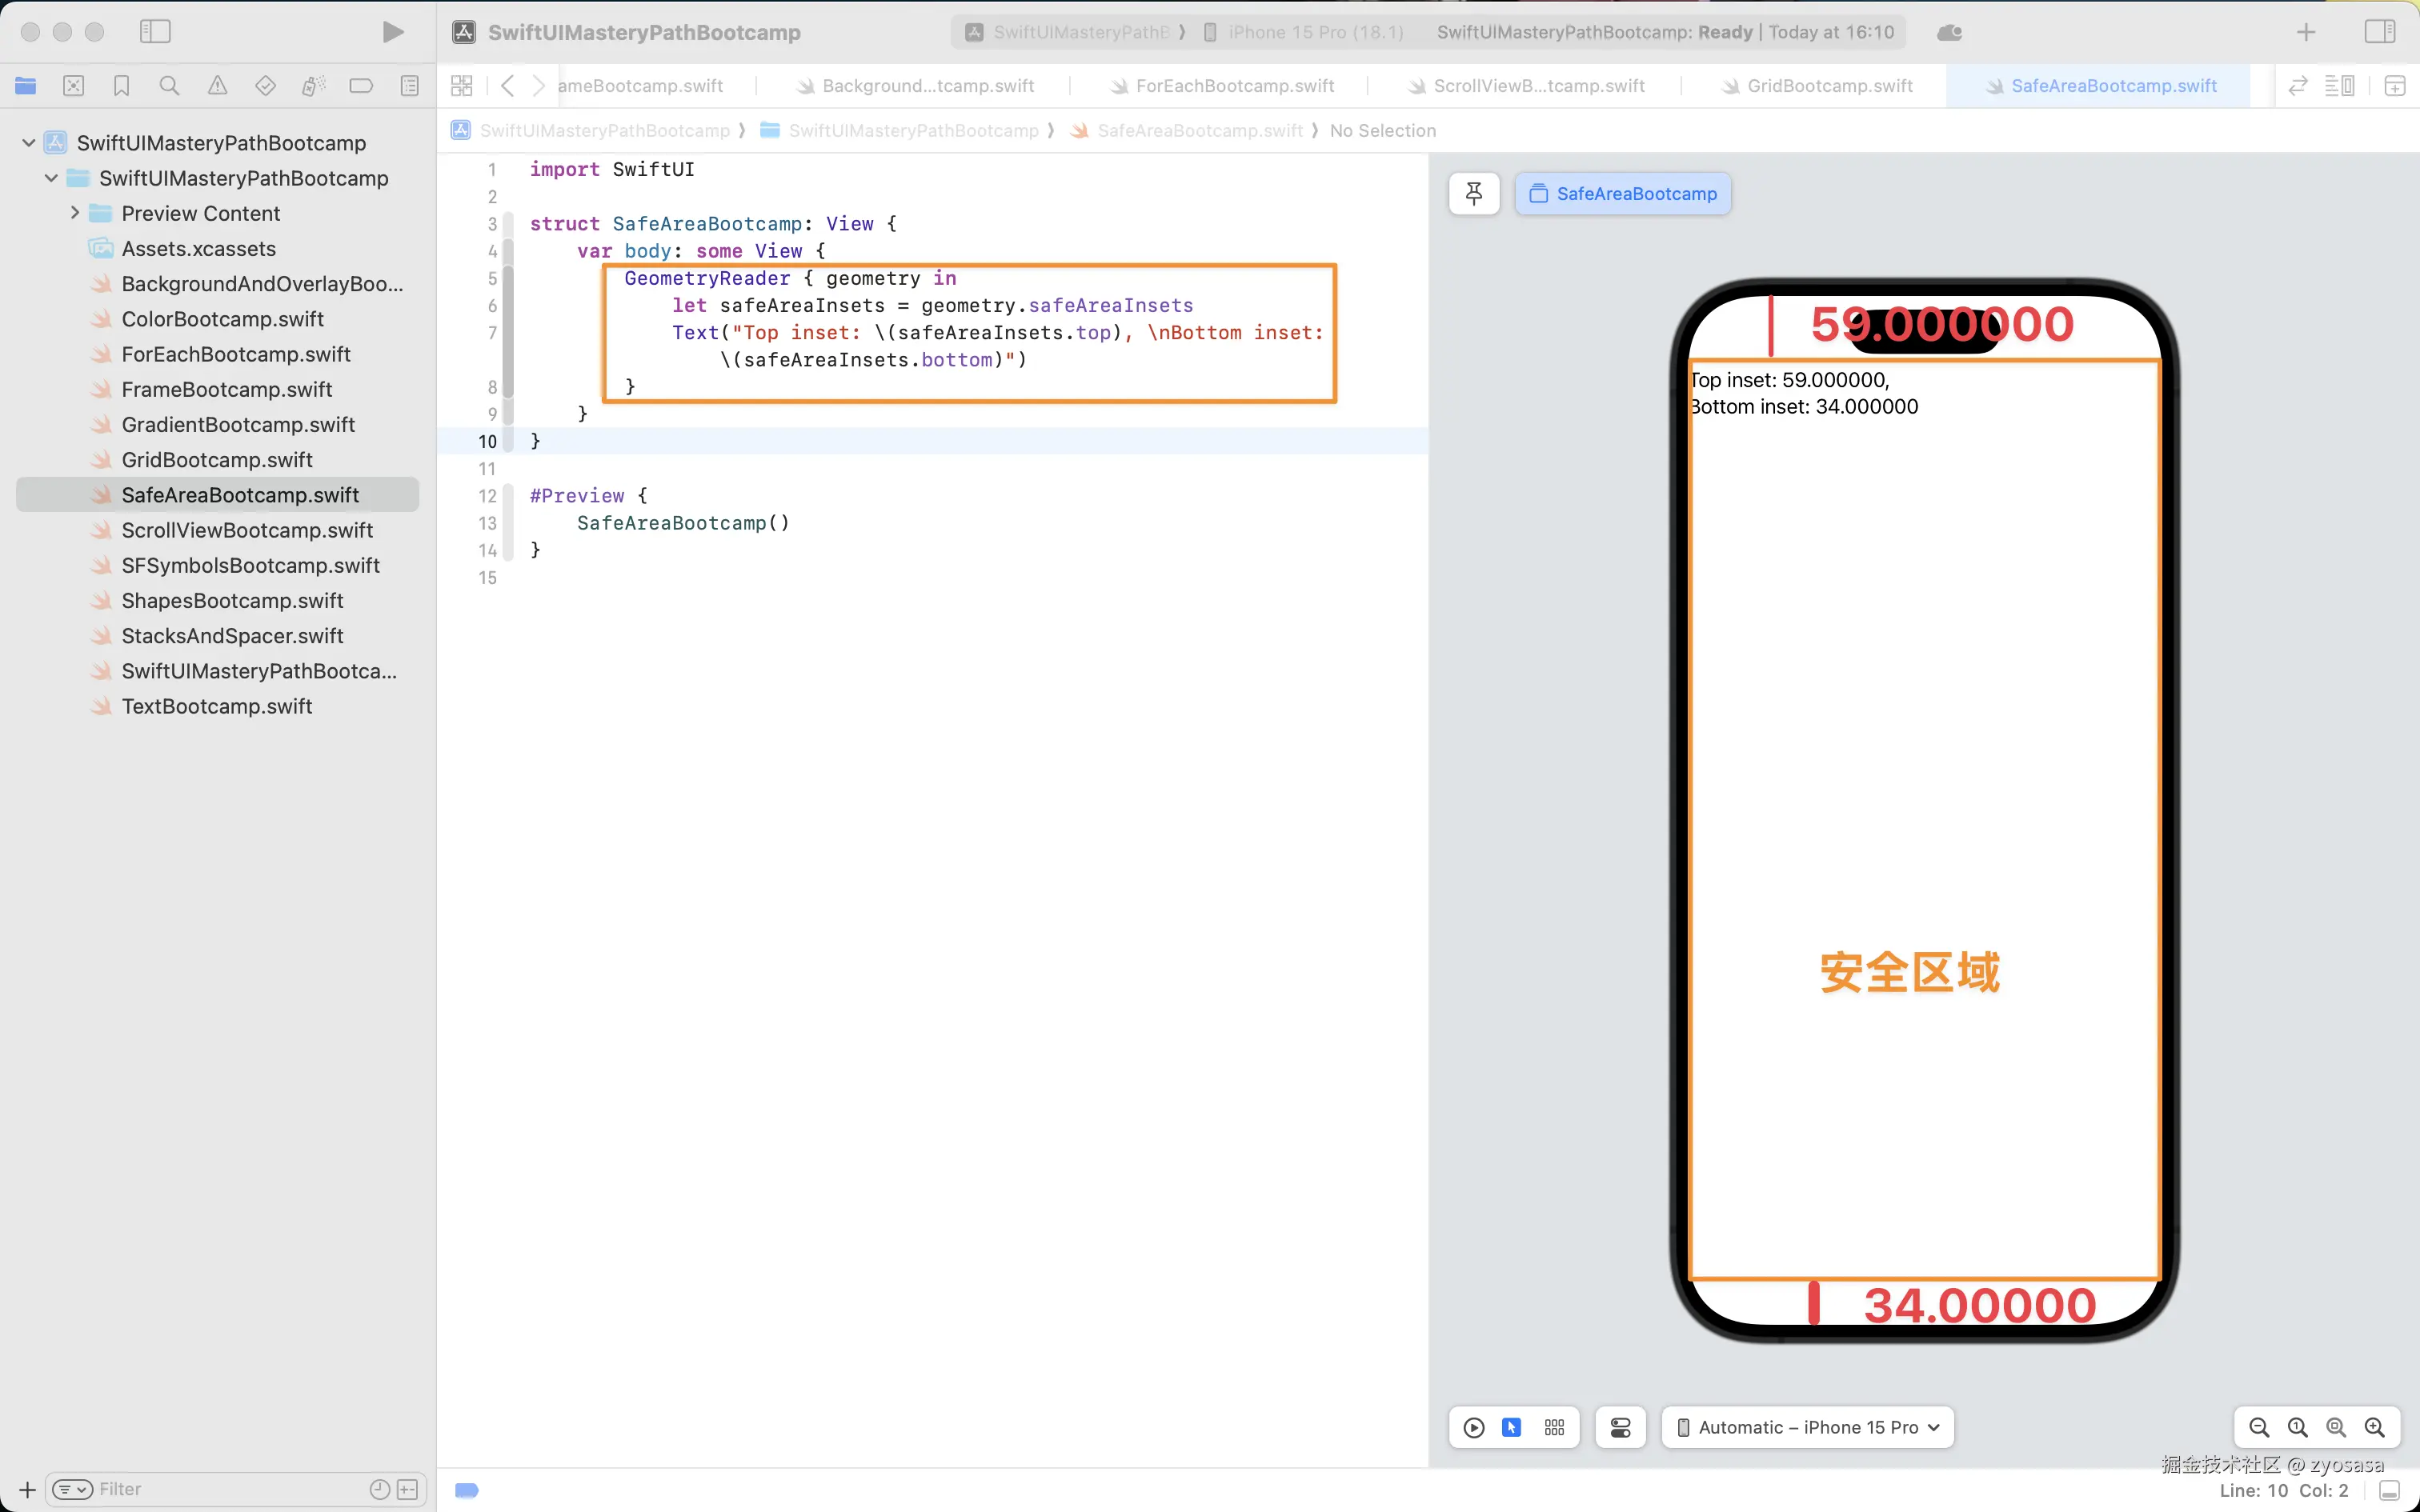Image resolution: width=2420 pixels, height=1512 pixels.
Task: Open the Issue navigator warning icon
Action: [217, 86]
